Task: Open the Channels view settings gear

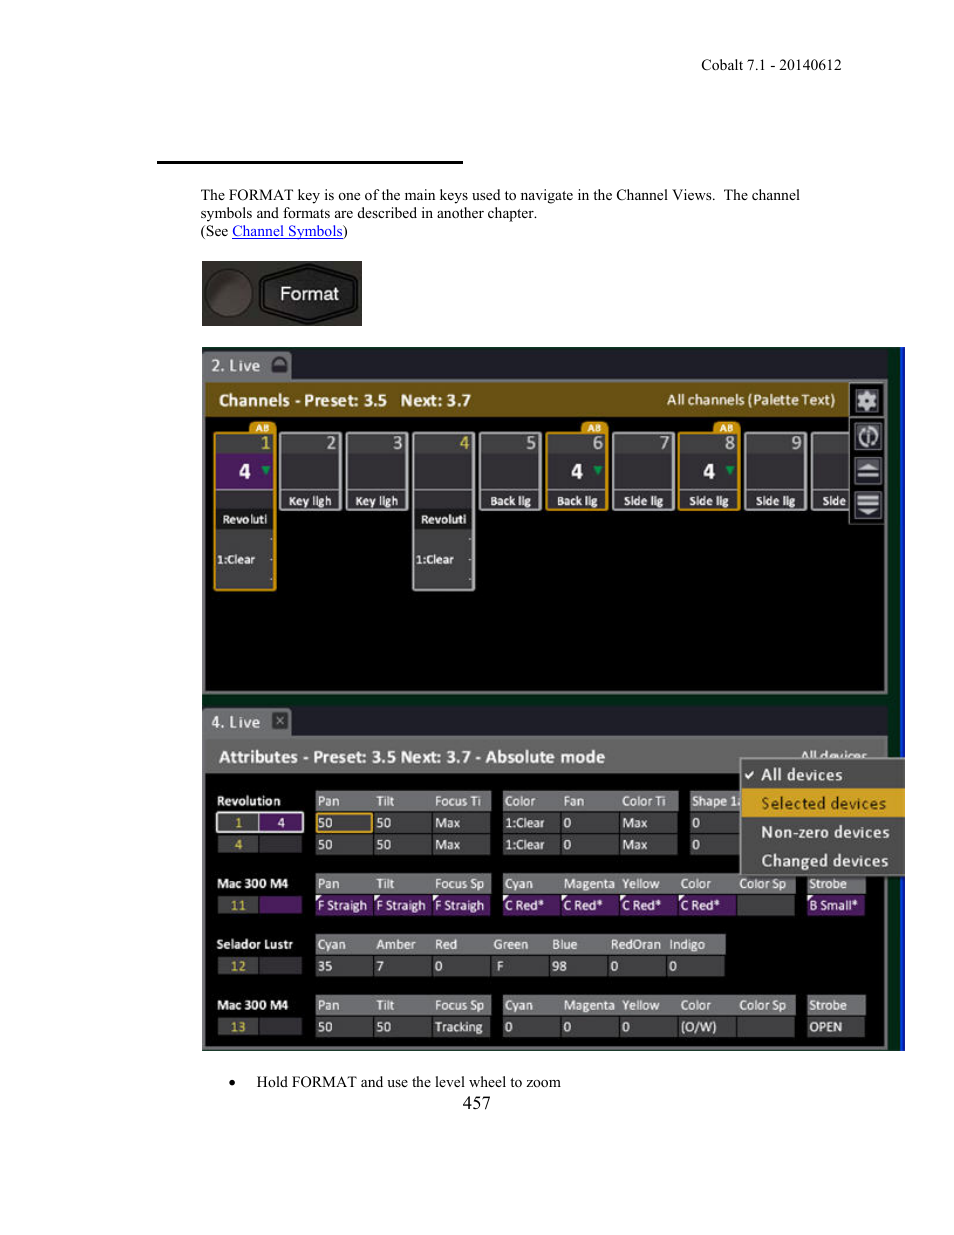Action: 866,401
